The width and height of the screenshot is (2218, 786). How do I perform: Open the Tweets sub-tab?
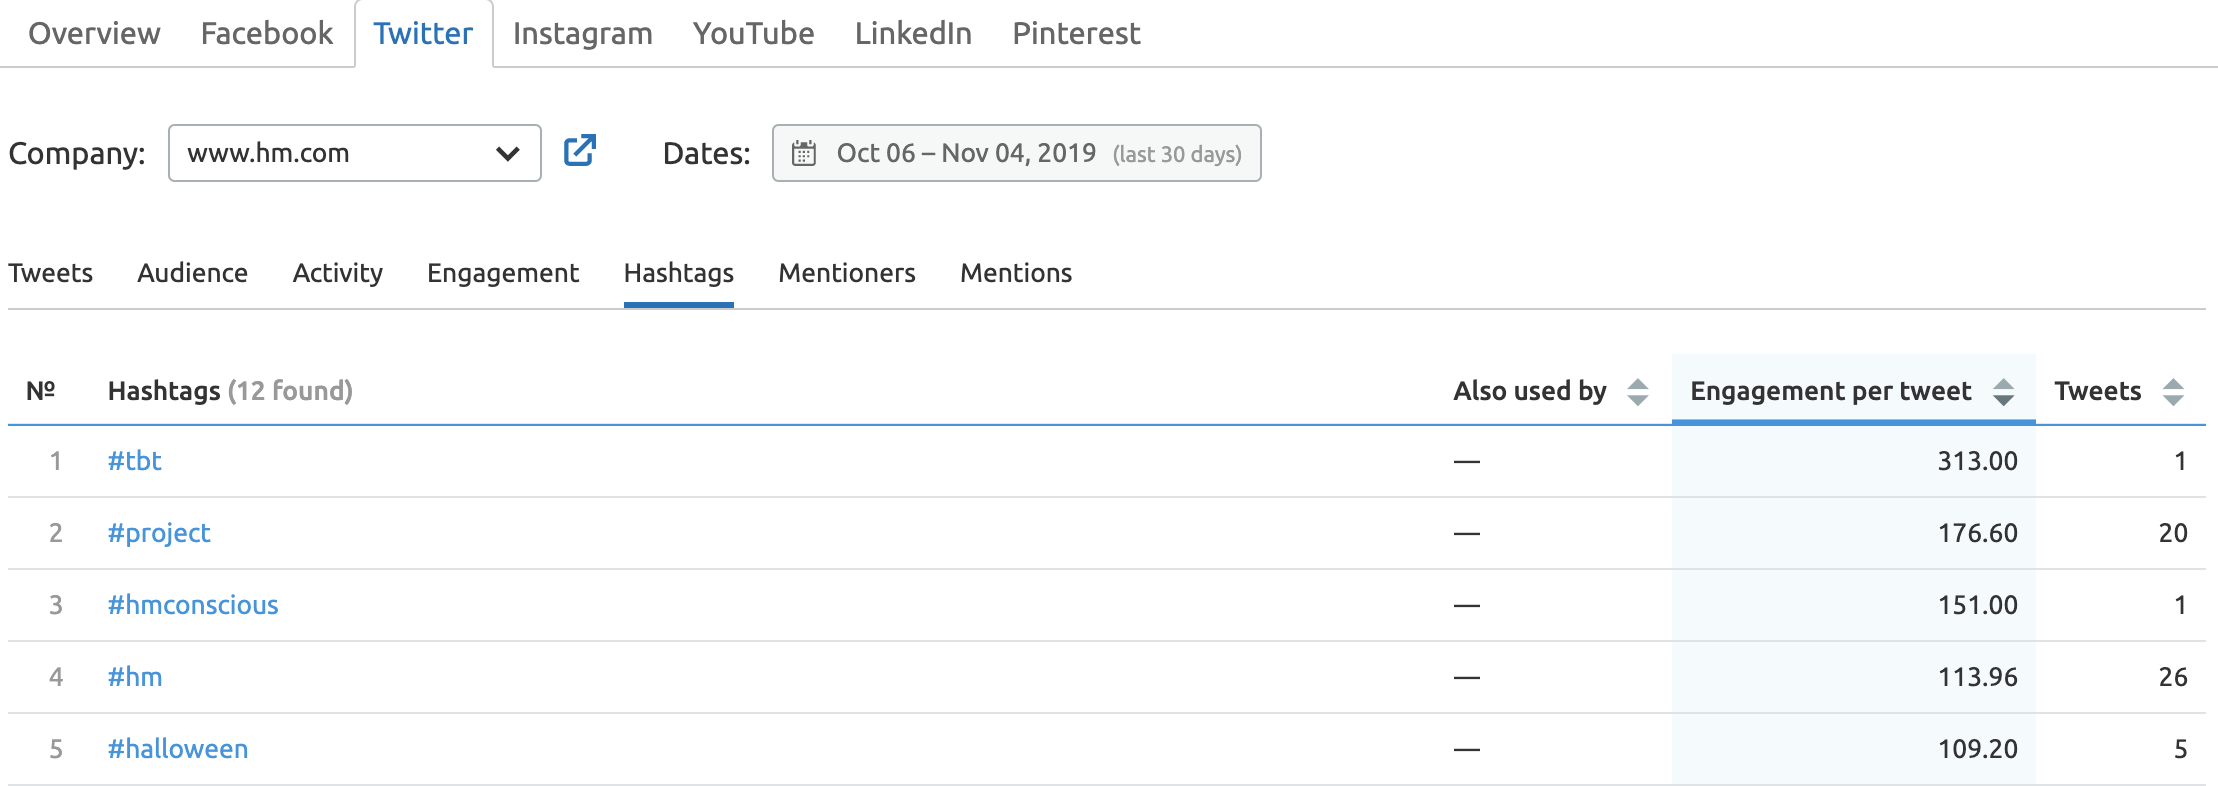pyautogui.click(x=50, y=273)
